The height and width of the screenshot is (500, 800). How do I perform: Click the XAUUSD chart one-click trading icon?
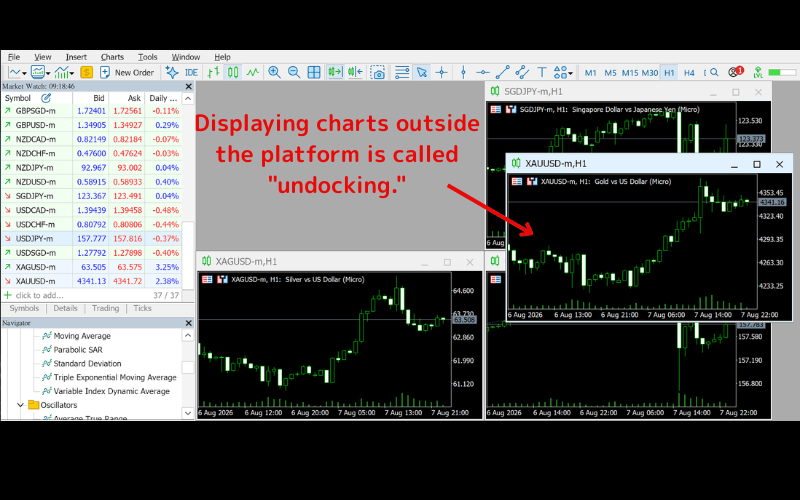click(532, 182)
